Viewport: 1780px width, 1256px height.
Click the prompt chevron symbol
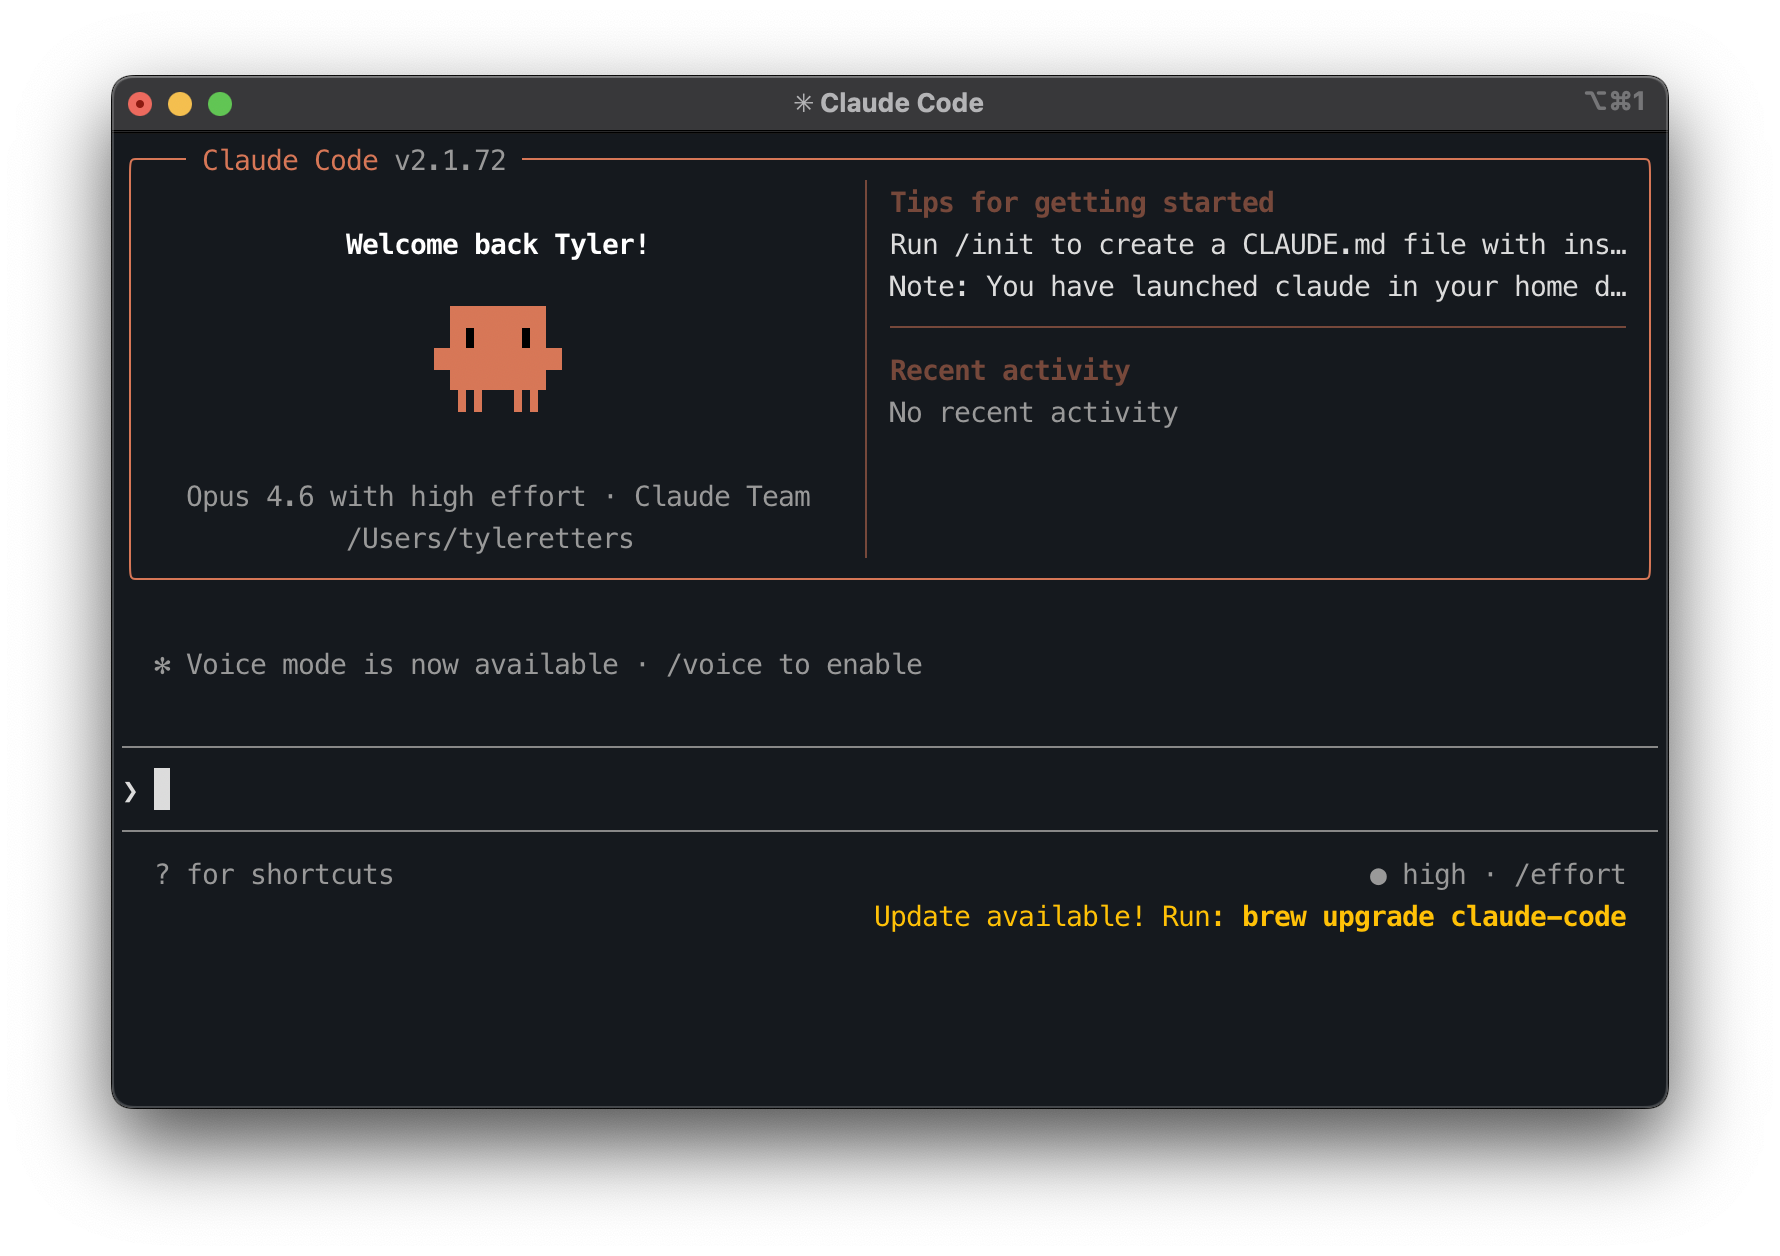[131, 791]
